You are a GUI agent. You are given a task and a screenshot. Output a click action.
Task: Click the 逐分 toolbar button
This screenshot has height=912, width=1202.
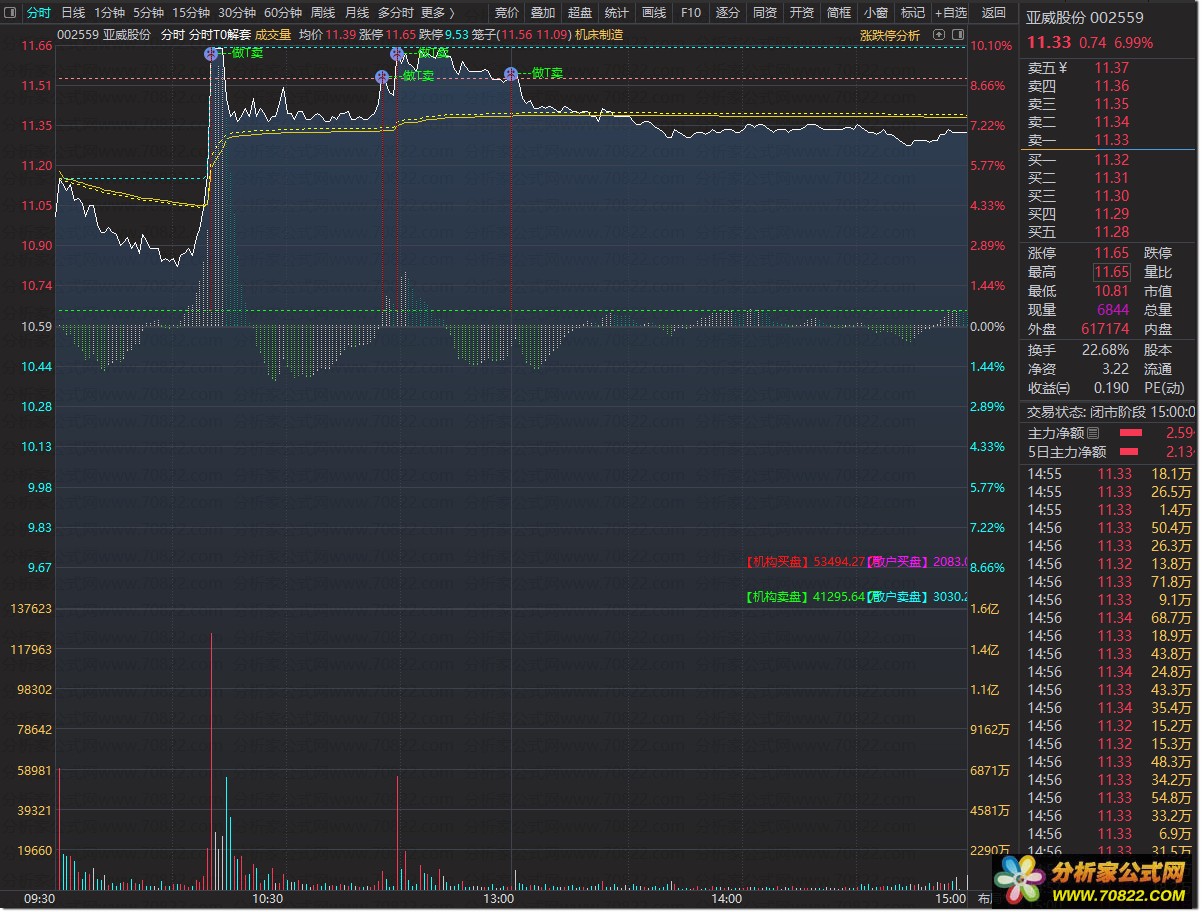pos(728,13)
